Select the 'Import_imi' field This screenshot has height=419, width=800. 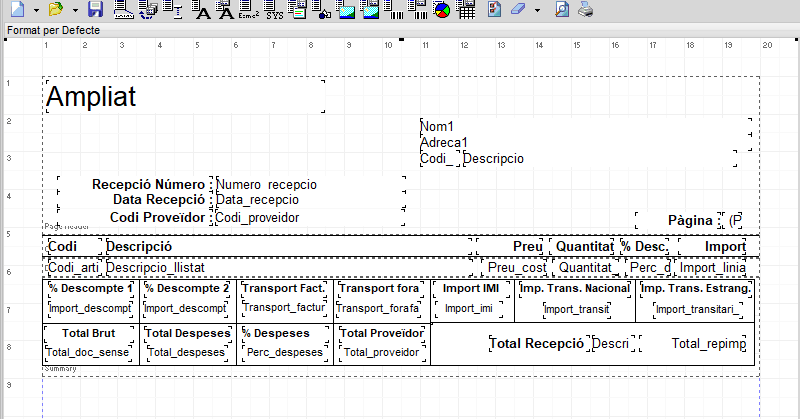469,308
